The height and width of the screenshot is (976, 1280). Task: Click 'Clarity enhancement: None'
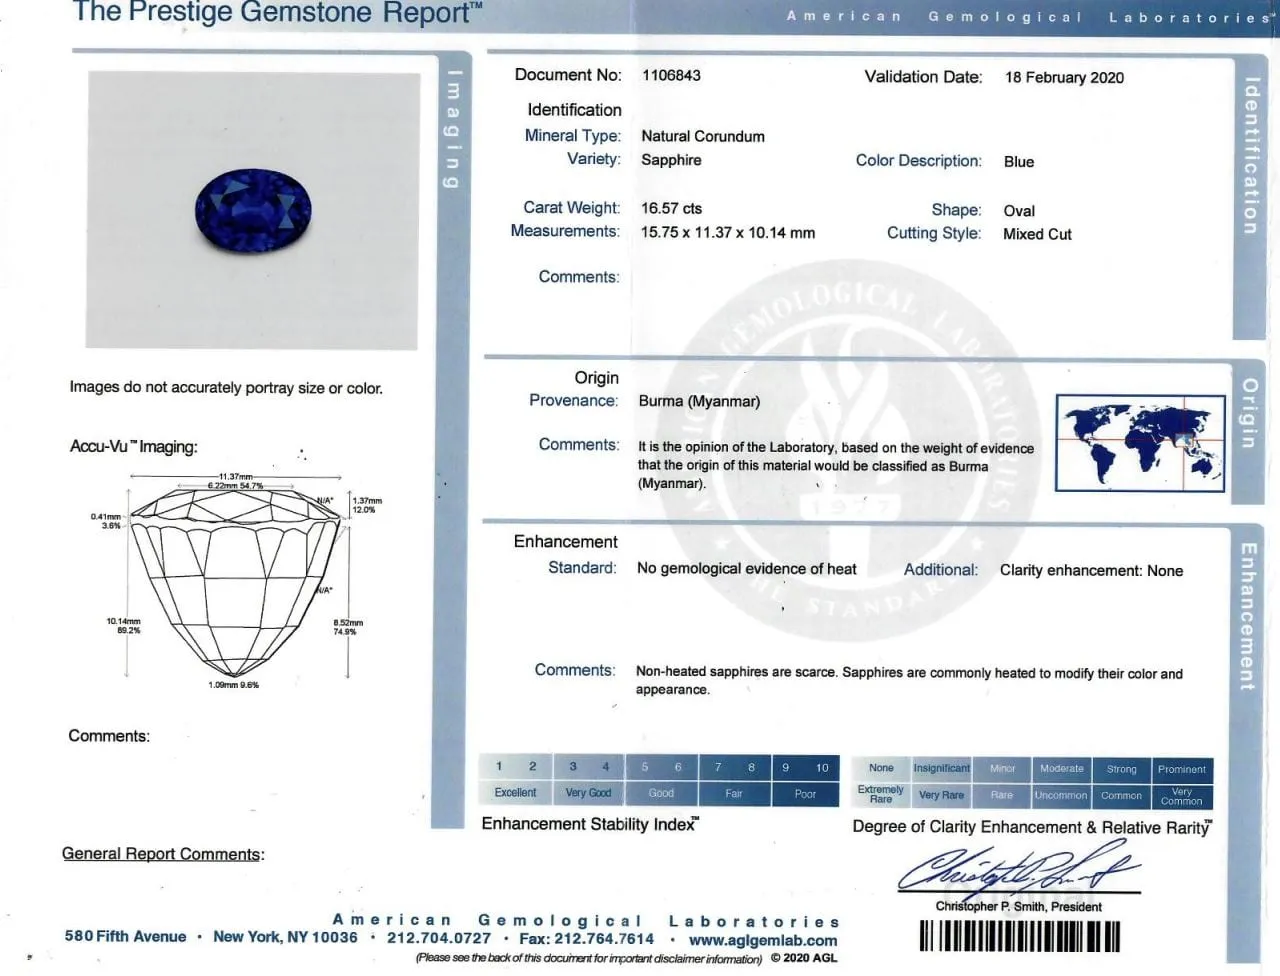(x=1091, y=571)
